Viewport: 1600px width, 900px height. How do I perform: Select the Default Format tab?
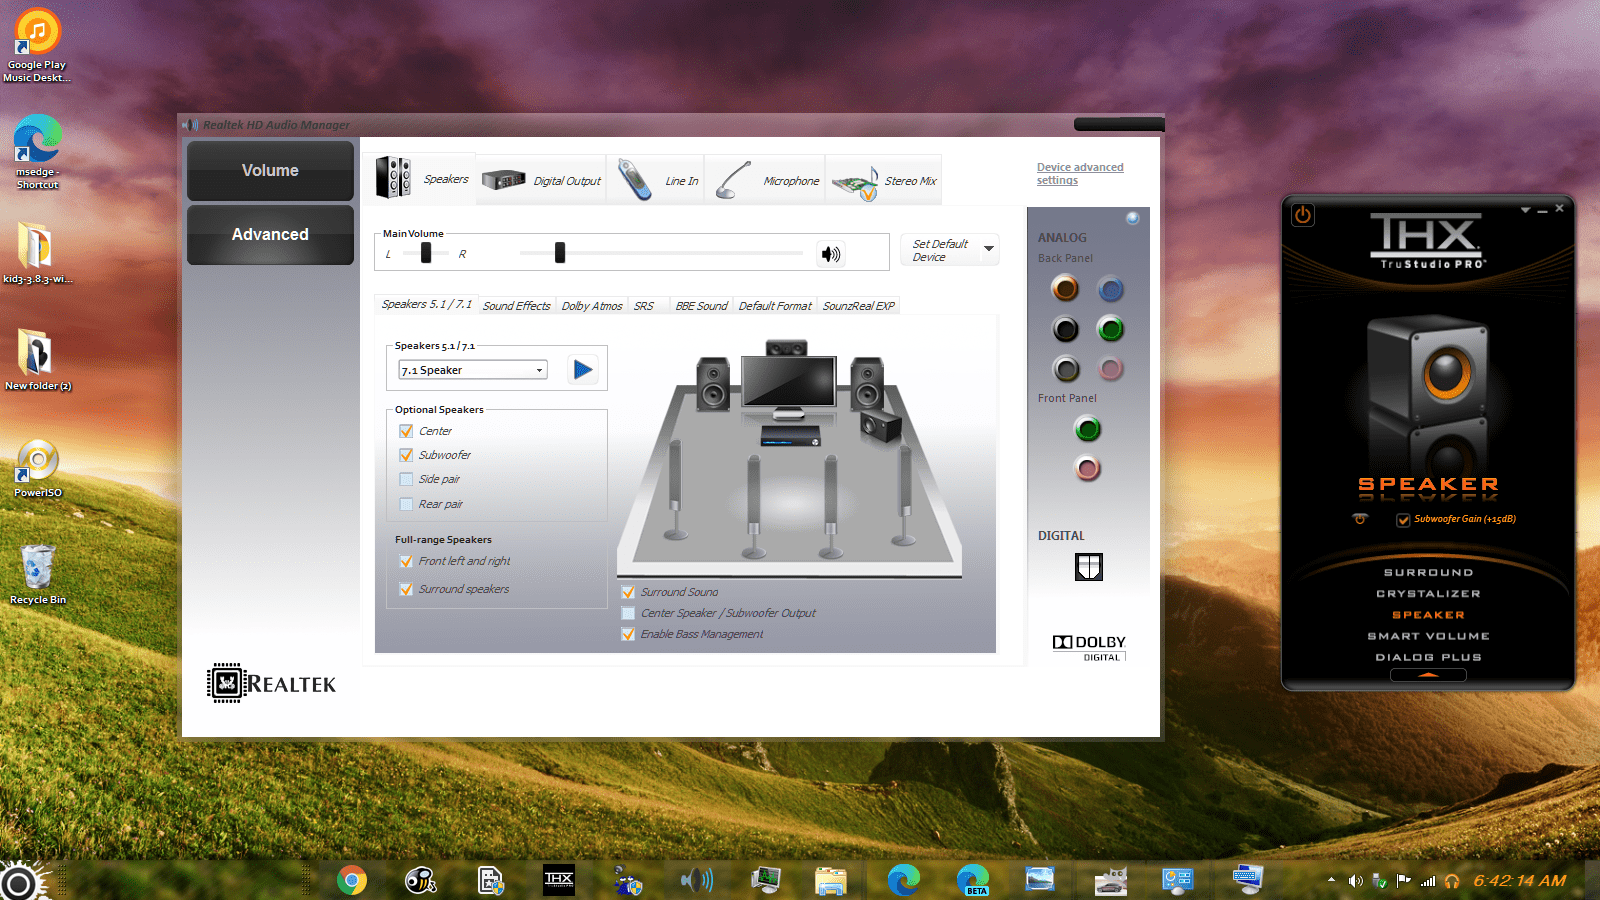pyautogui.click(x=775, y=306)
